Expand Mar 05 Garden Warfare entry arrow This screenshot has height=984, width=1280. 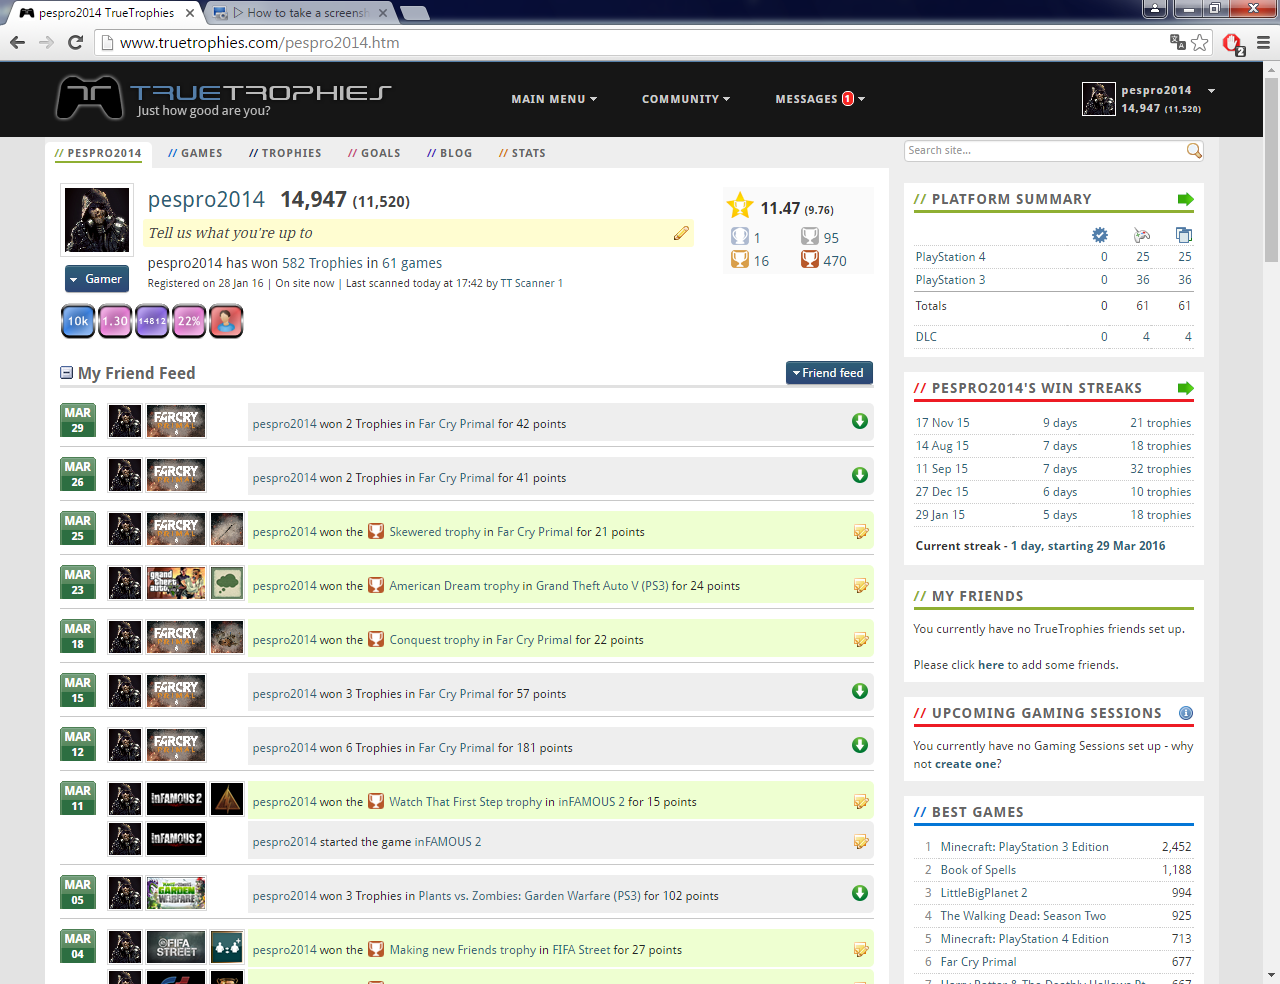coord(859,893)
